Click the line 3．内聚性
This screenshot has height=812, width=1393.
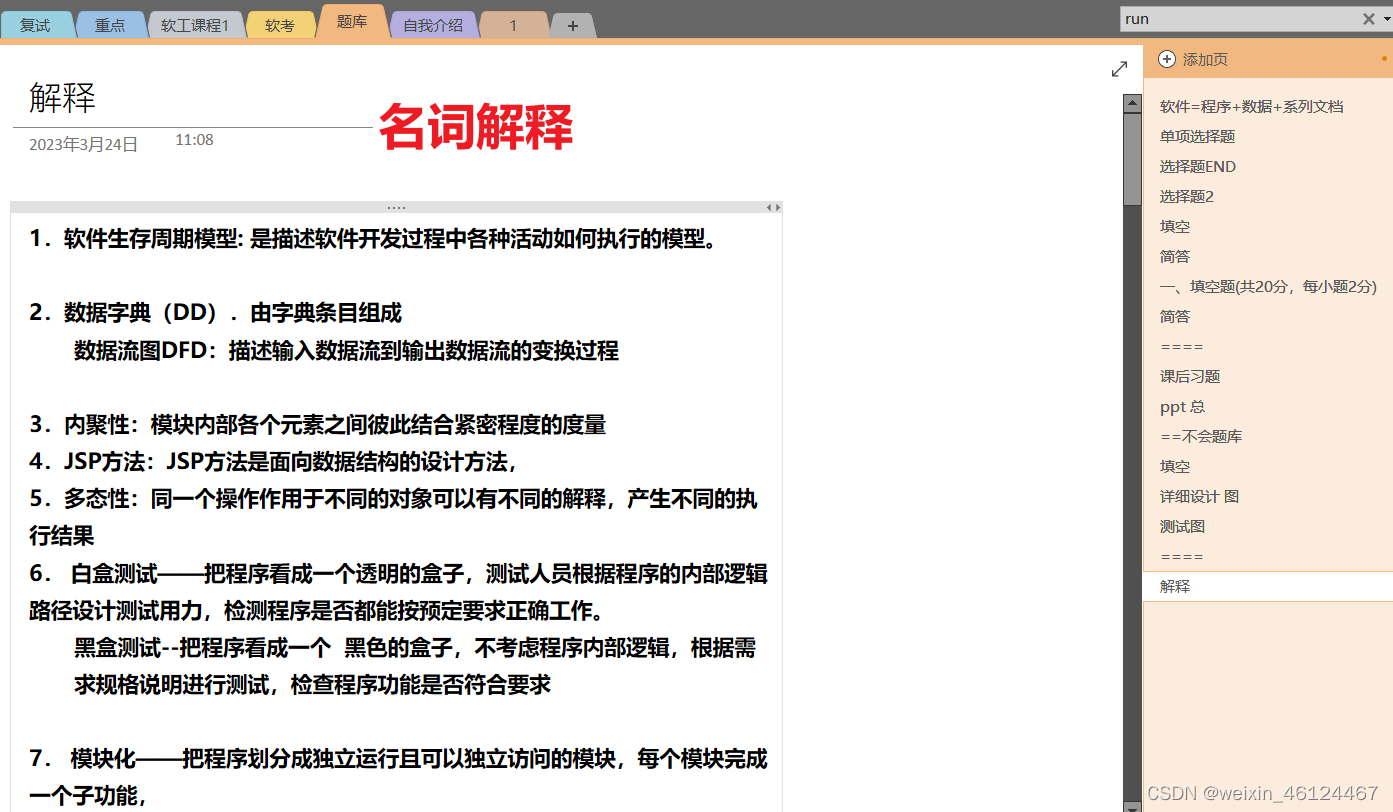(x=317, y=425)
